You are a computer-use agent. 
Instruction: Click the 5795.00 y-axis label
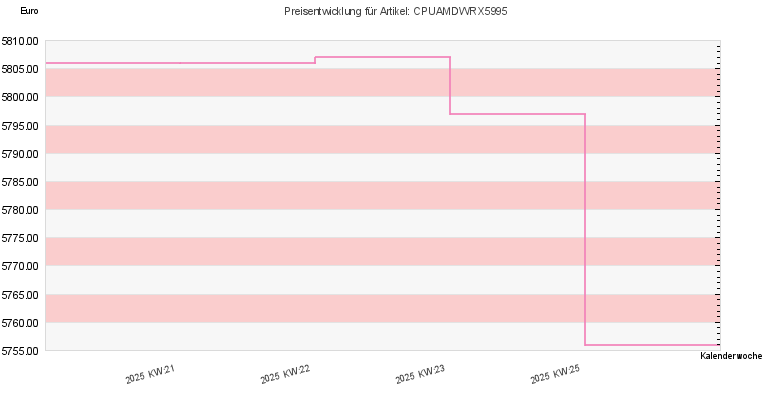(x=20, y=126)
